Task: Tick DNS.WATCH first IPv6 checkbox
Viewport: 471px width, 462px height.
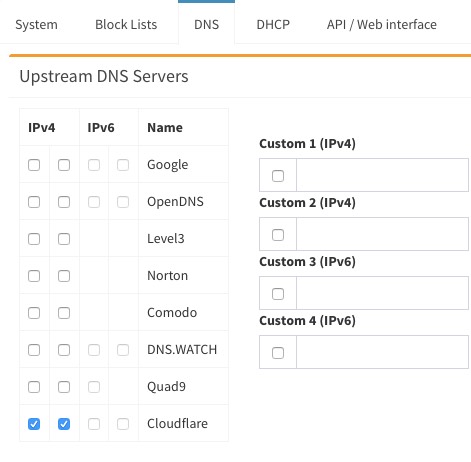Action: (x=94, y=350)
